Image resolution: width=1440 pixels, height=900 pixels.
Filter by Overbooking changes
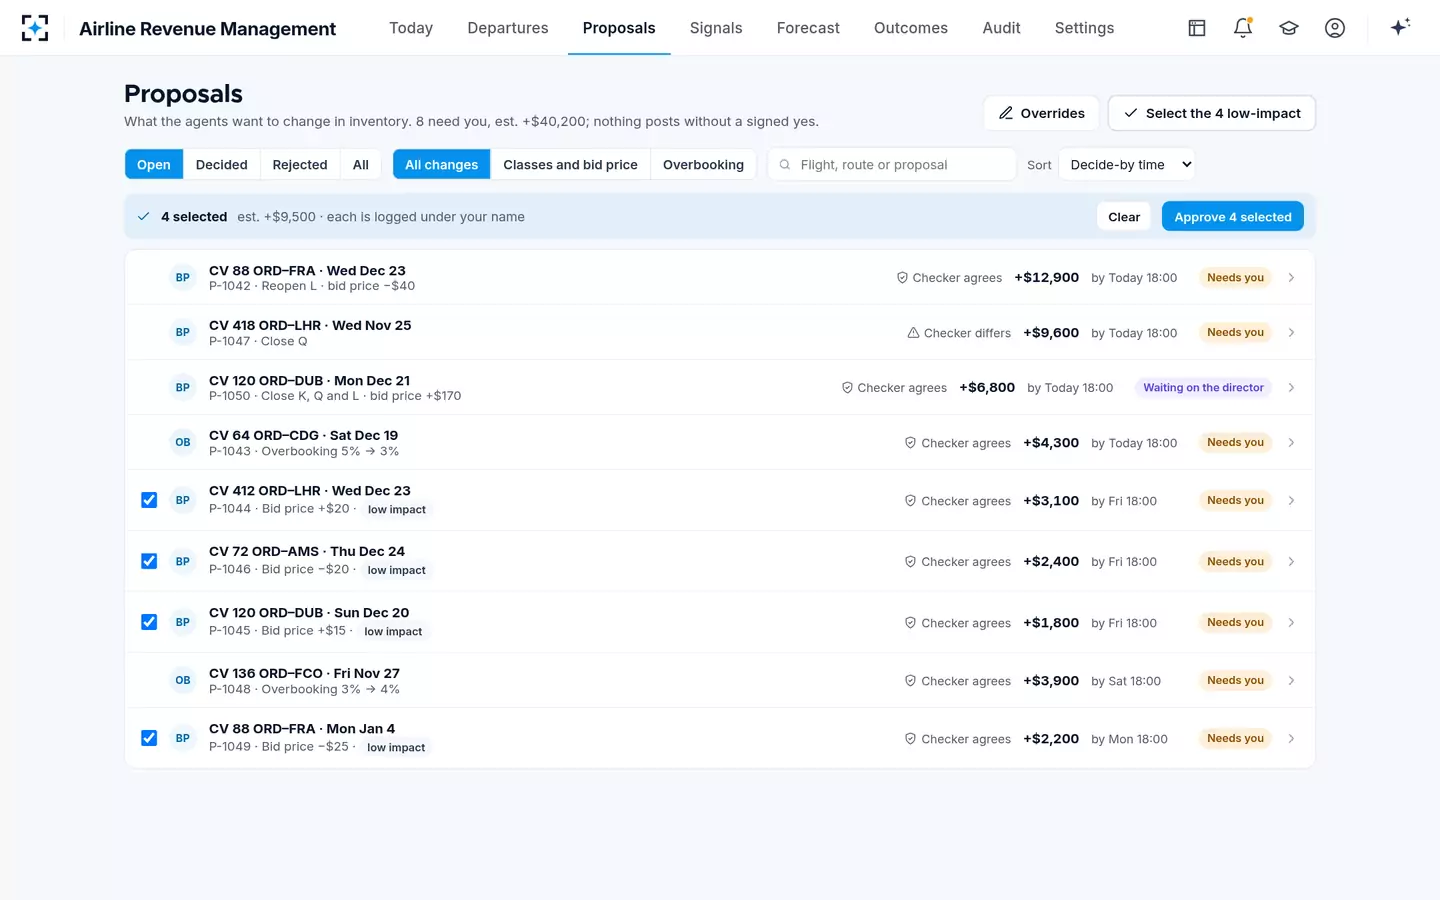click(x=703, y=165)
